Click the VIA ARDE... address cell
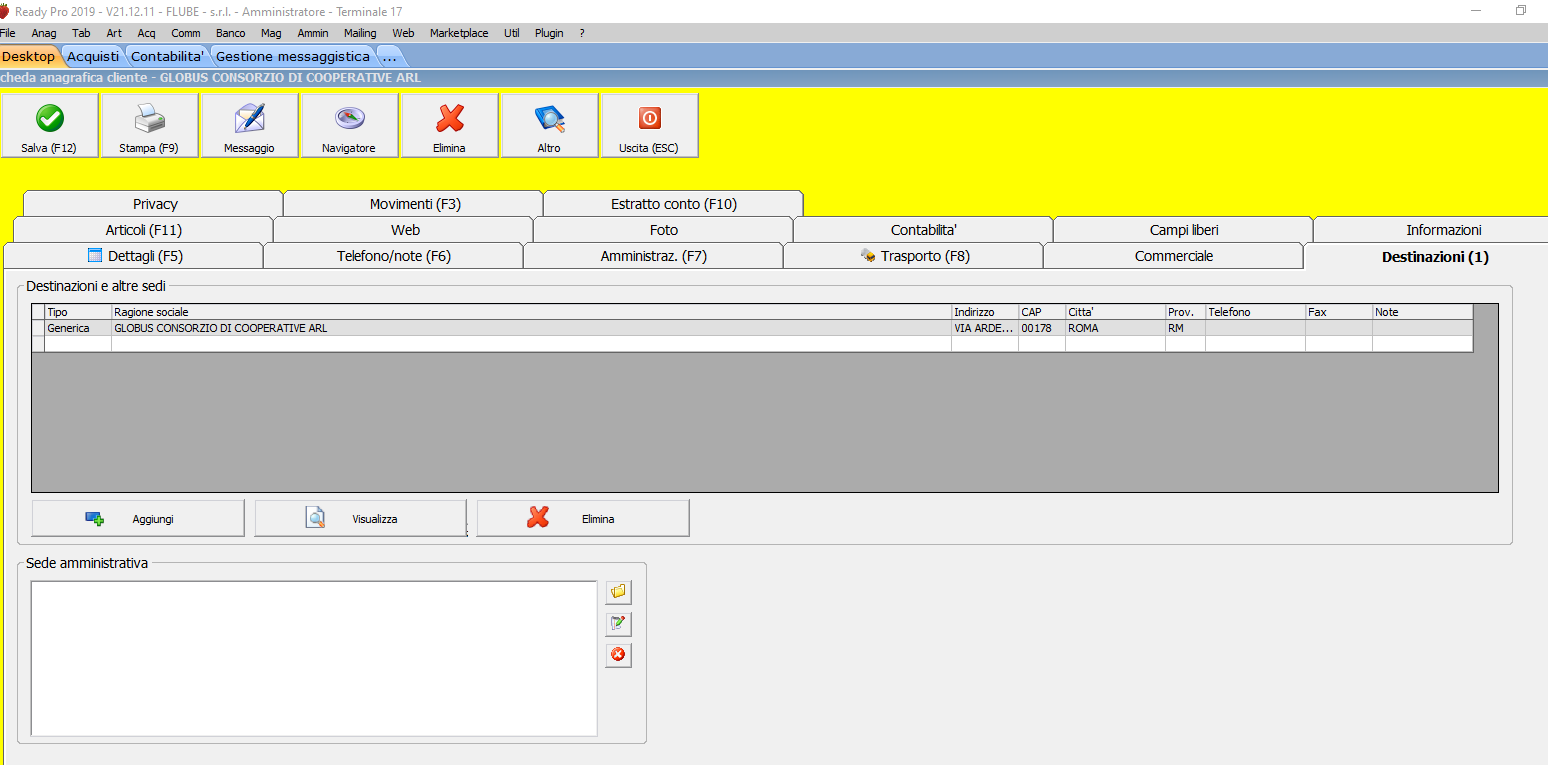The width and height of the screenshot is (1548, 765). click(985, 328)
